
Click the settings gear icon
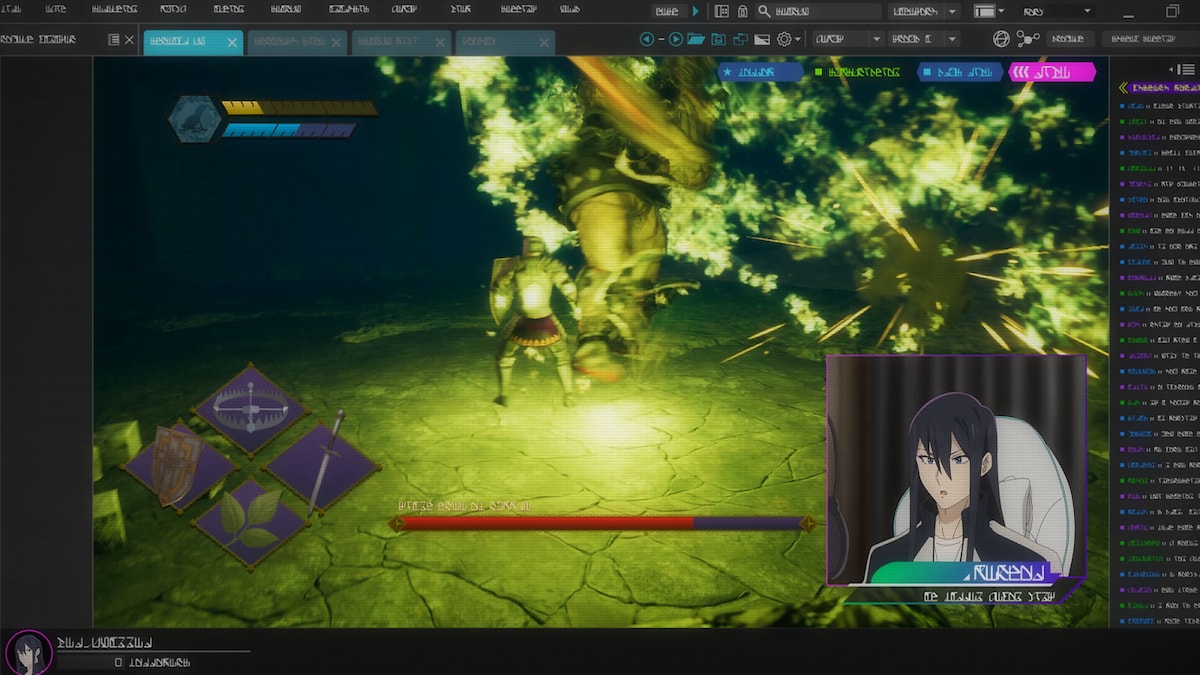point(784,39)
